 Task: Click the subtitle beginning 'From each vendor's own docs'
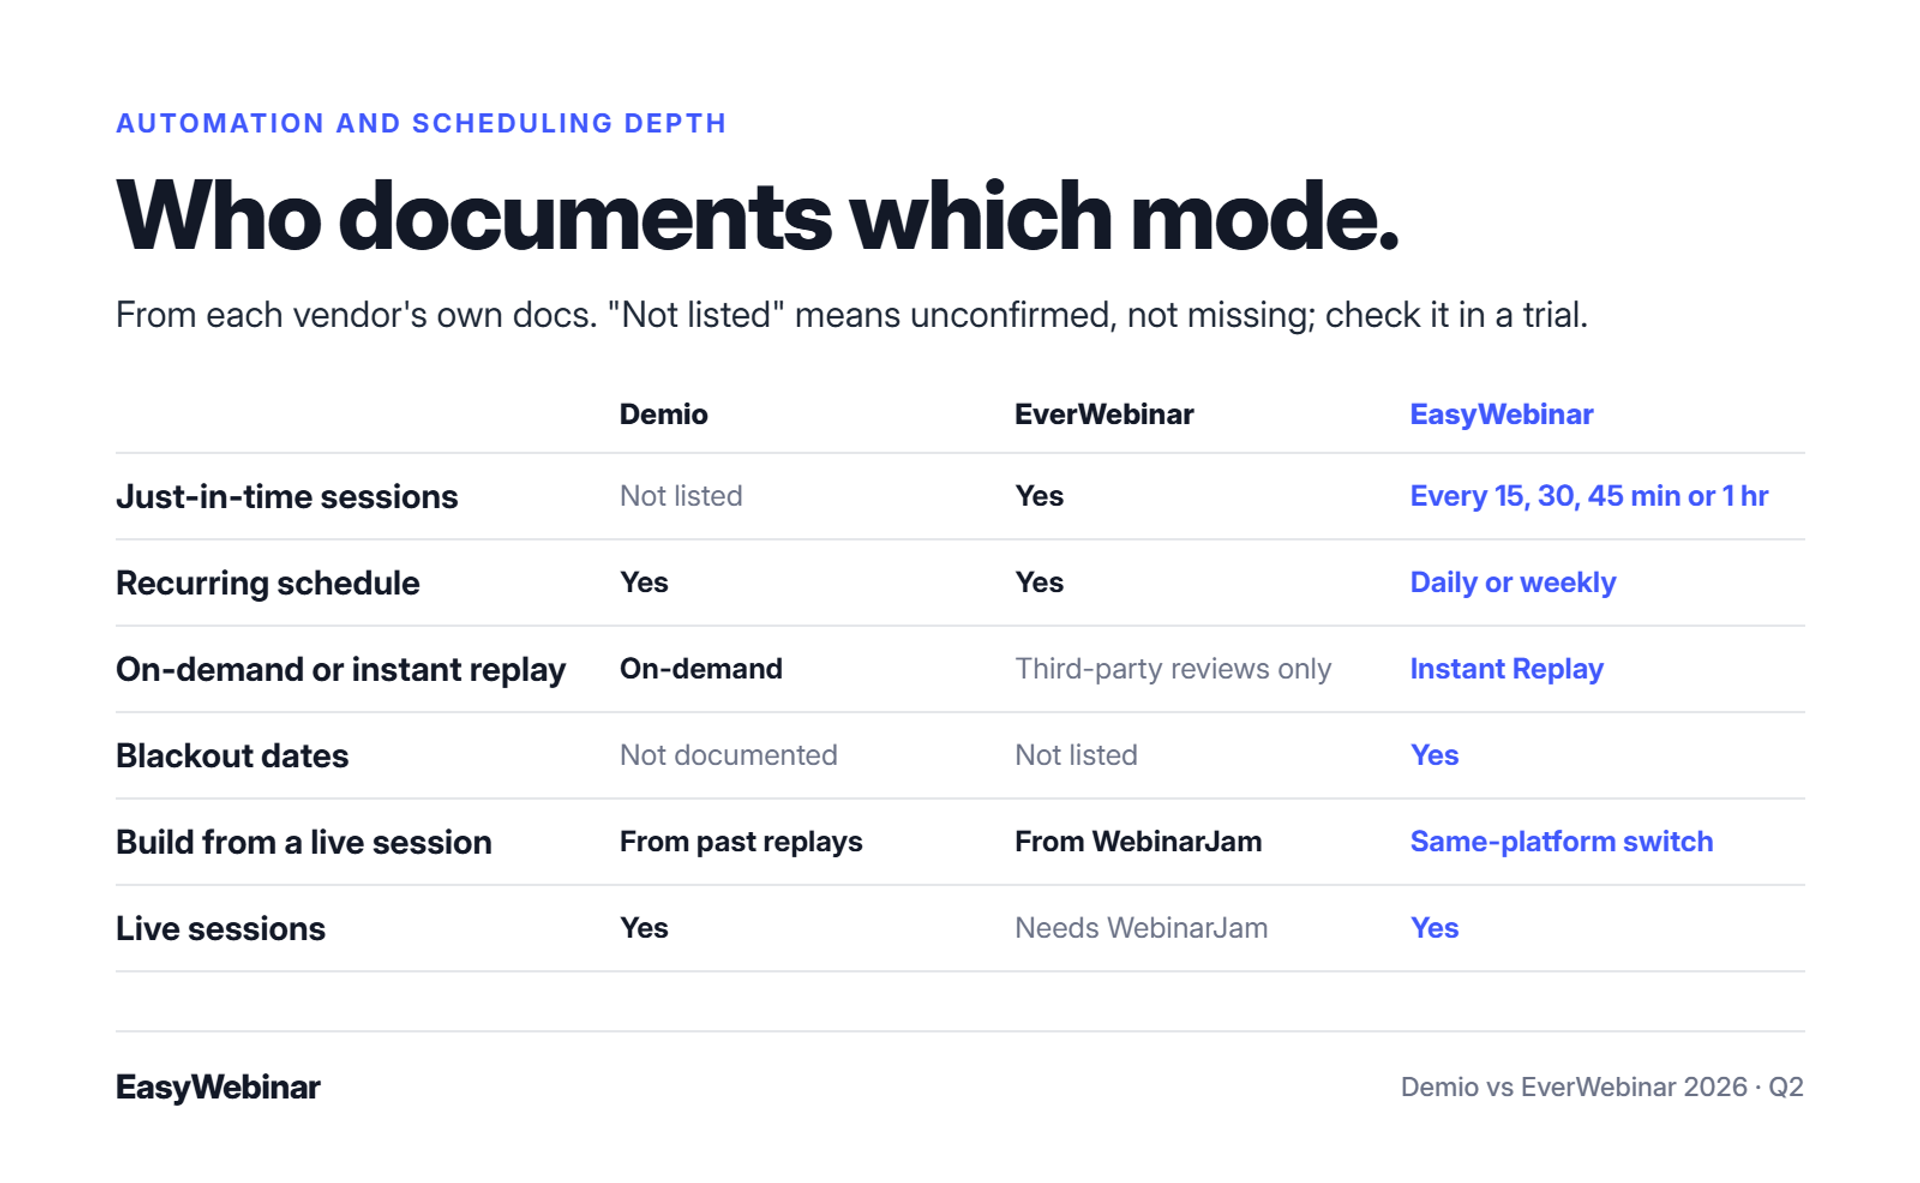(x=851, y=315)
